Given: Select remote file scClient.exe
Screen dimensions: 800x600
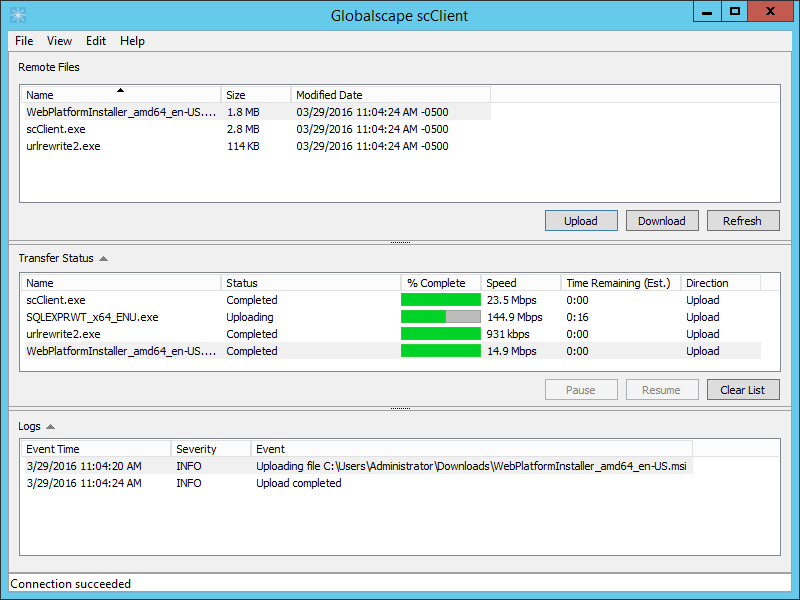Looking at the screenshot, I should (x=258, y=129).
